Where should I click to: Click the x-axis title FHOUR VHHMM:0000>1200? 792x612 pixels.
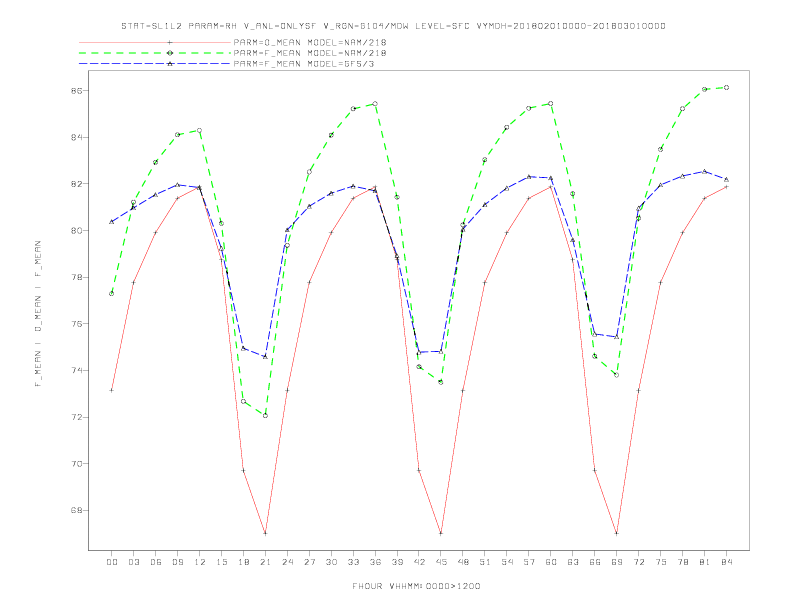click(416, 586)
